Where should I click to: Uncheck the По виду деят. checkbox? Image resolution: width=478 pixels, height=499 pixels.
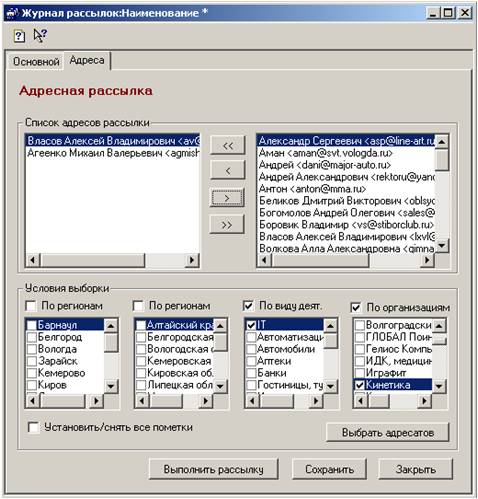(248, 306)
